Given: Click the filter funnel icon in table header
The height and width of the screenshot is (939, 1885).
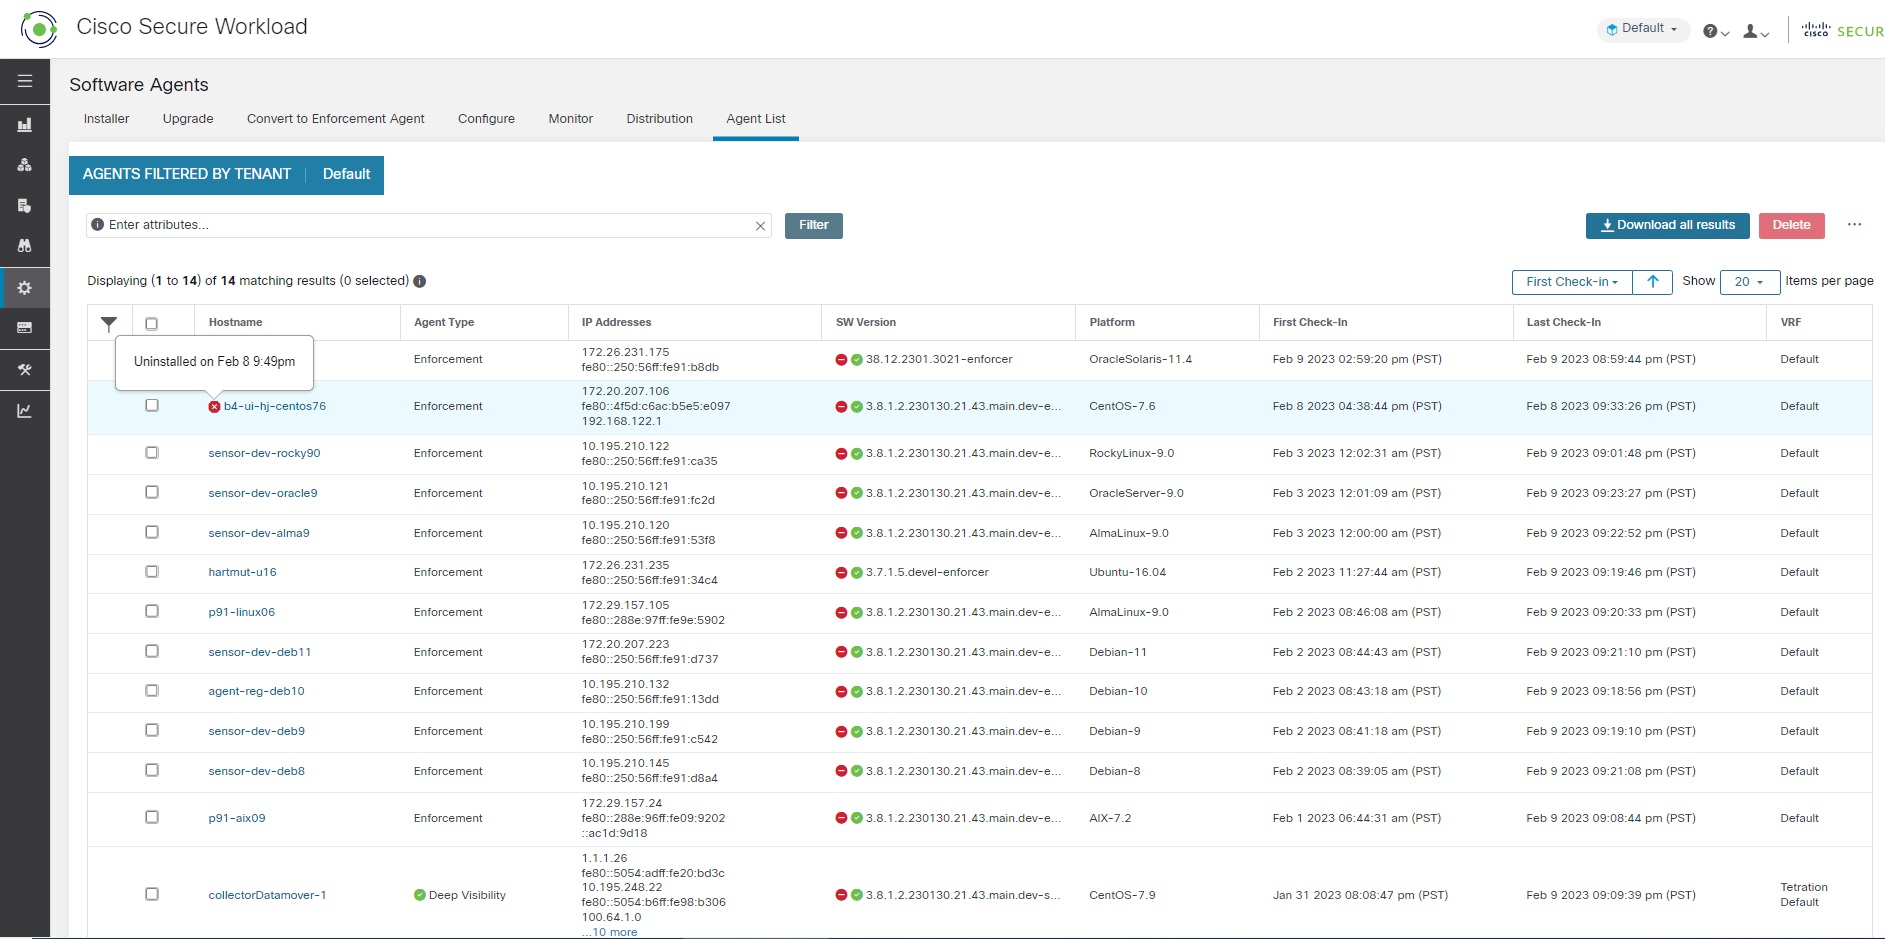Looking at the screenshot, I should pyautogui.click(x=109, y=323).
